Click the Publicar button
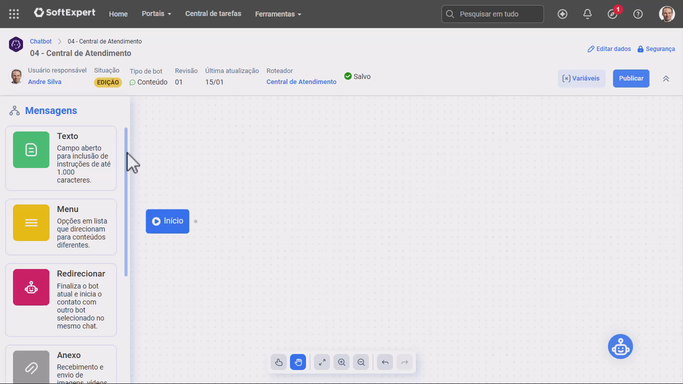Image resolution: width=683 pixels, height=384 pixels. pos(631,78)
